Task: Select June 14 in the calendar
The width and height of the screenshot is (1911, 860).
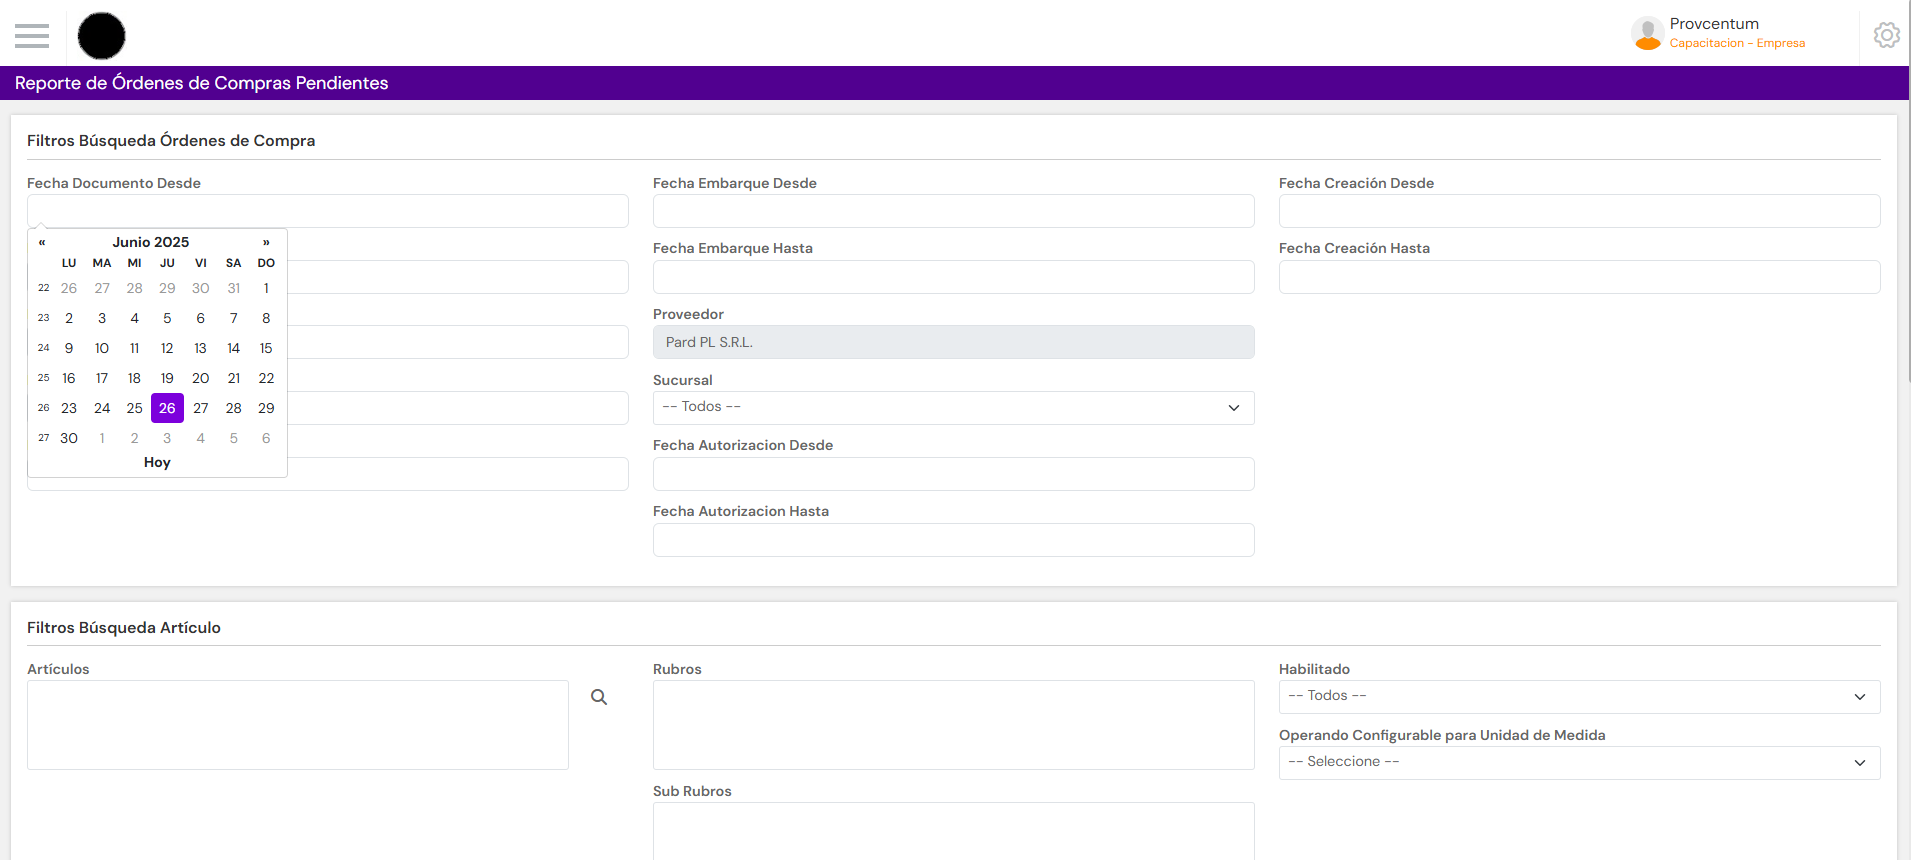Action: [233, 348]
